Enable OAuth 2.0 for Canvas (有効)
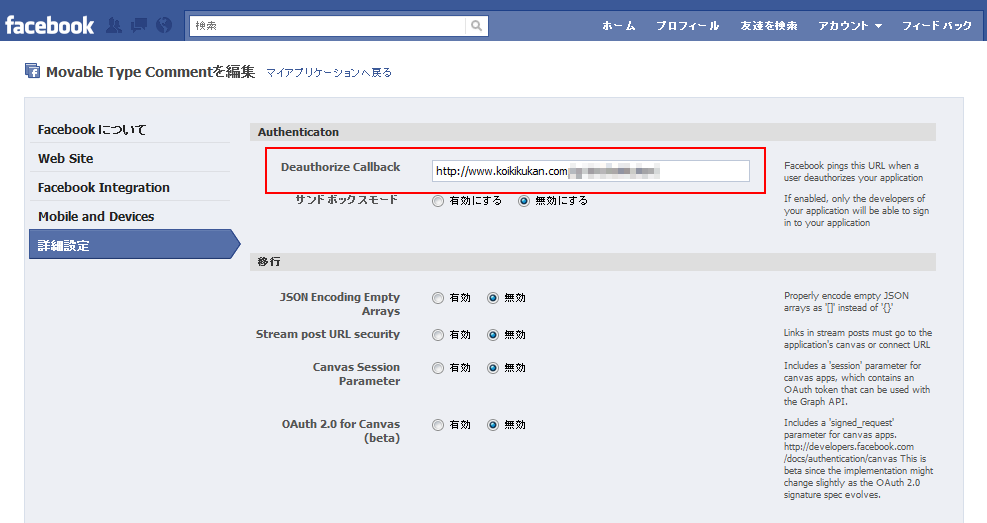The image size is (987, 523). click(438, 425)
